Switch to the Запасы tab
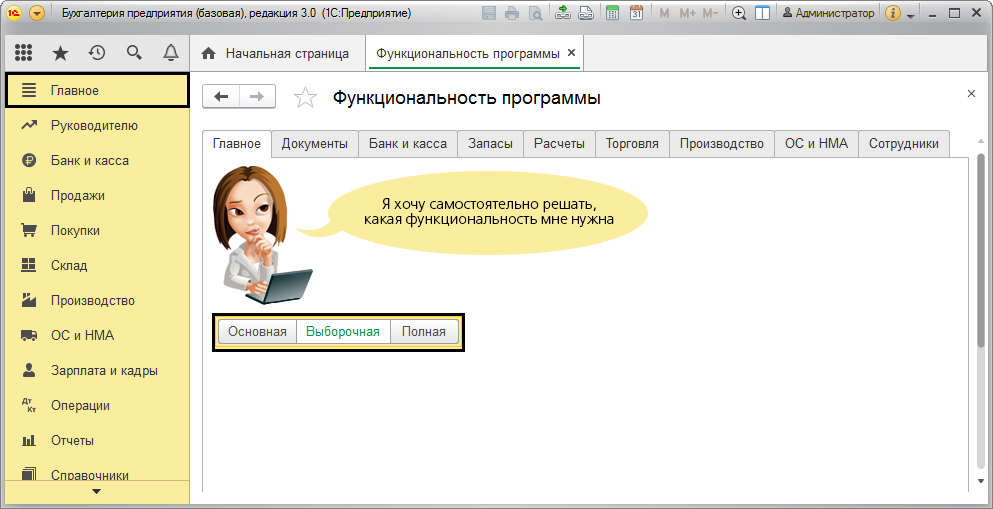 pyautogui.click(x=490, y=144)
